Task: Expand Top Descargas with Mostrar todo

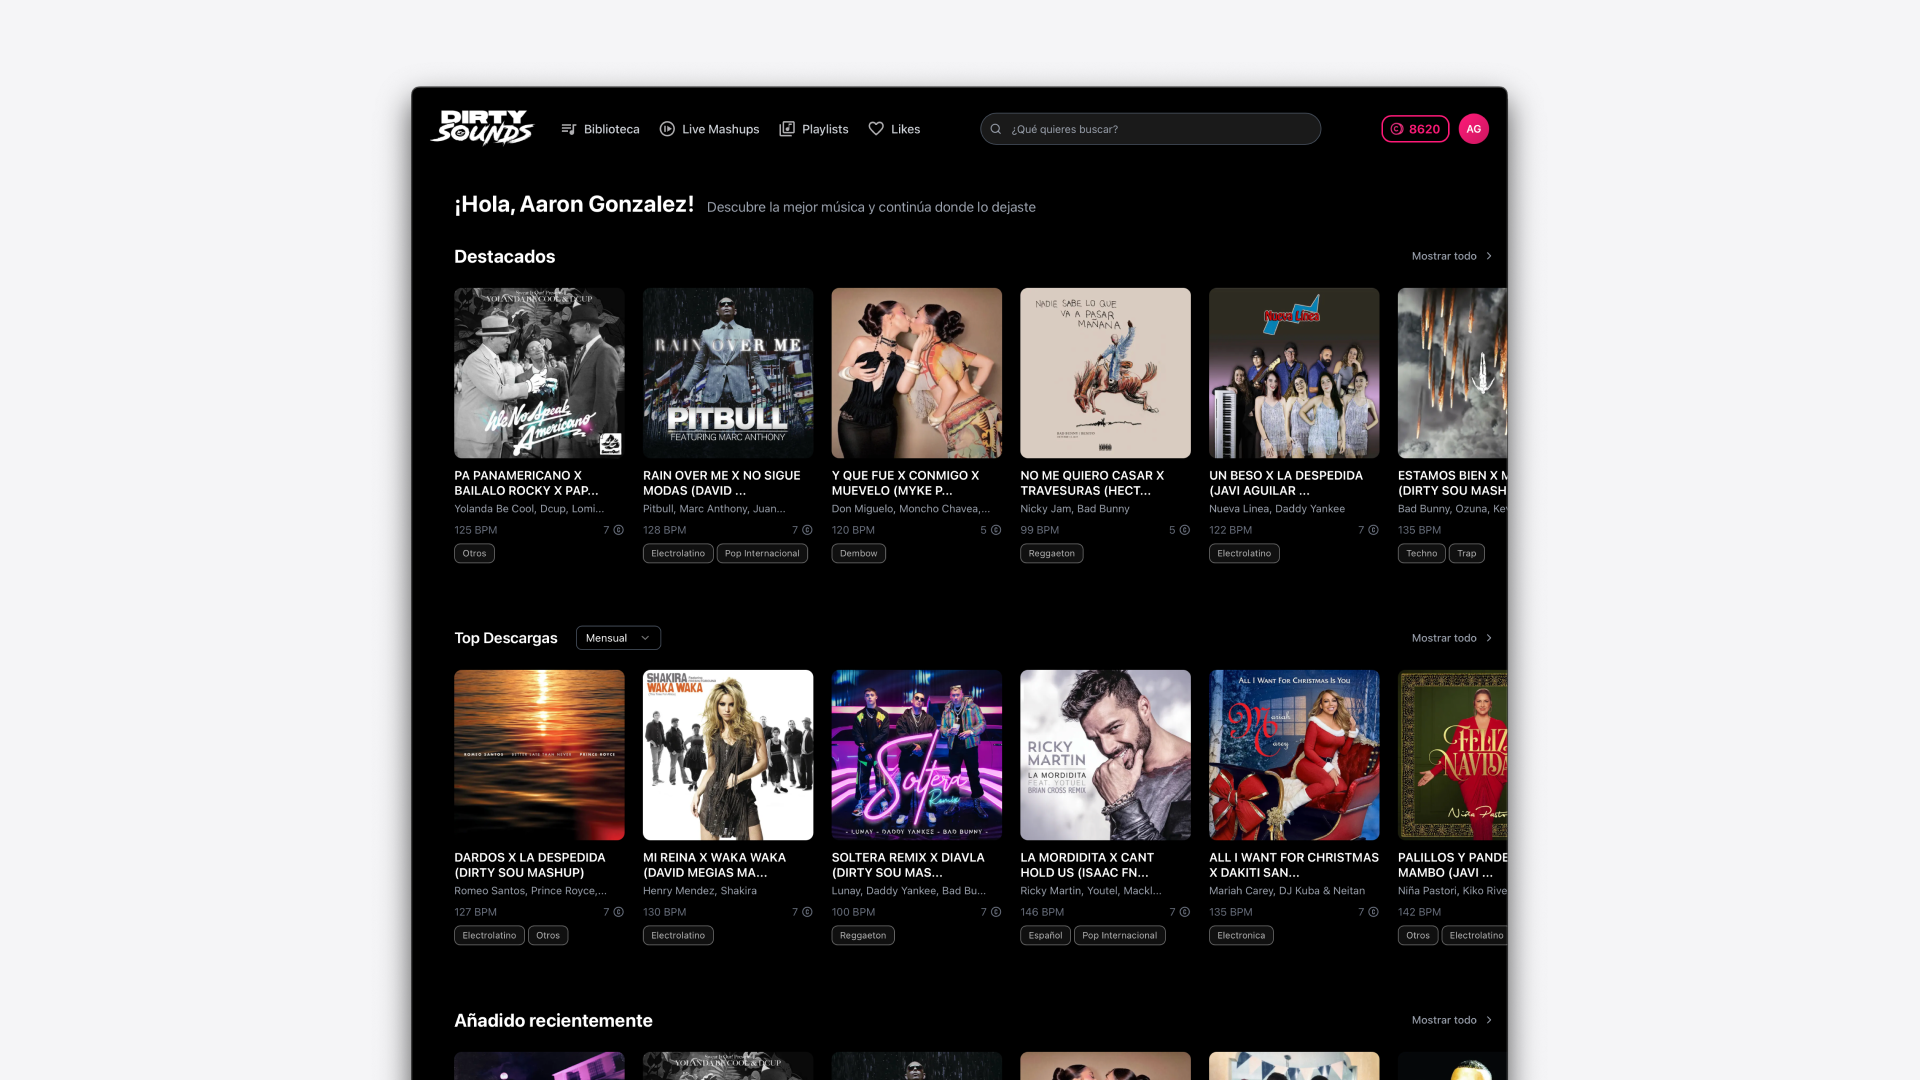Action: coord(1451,638)
